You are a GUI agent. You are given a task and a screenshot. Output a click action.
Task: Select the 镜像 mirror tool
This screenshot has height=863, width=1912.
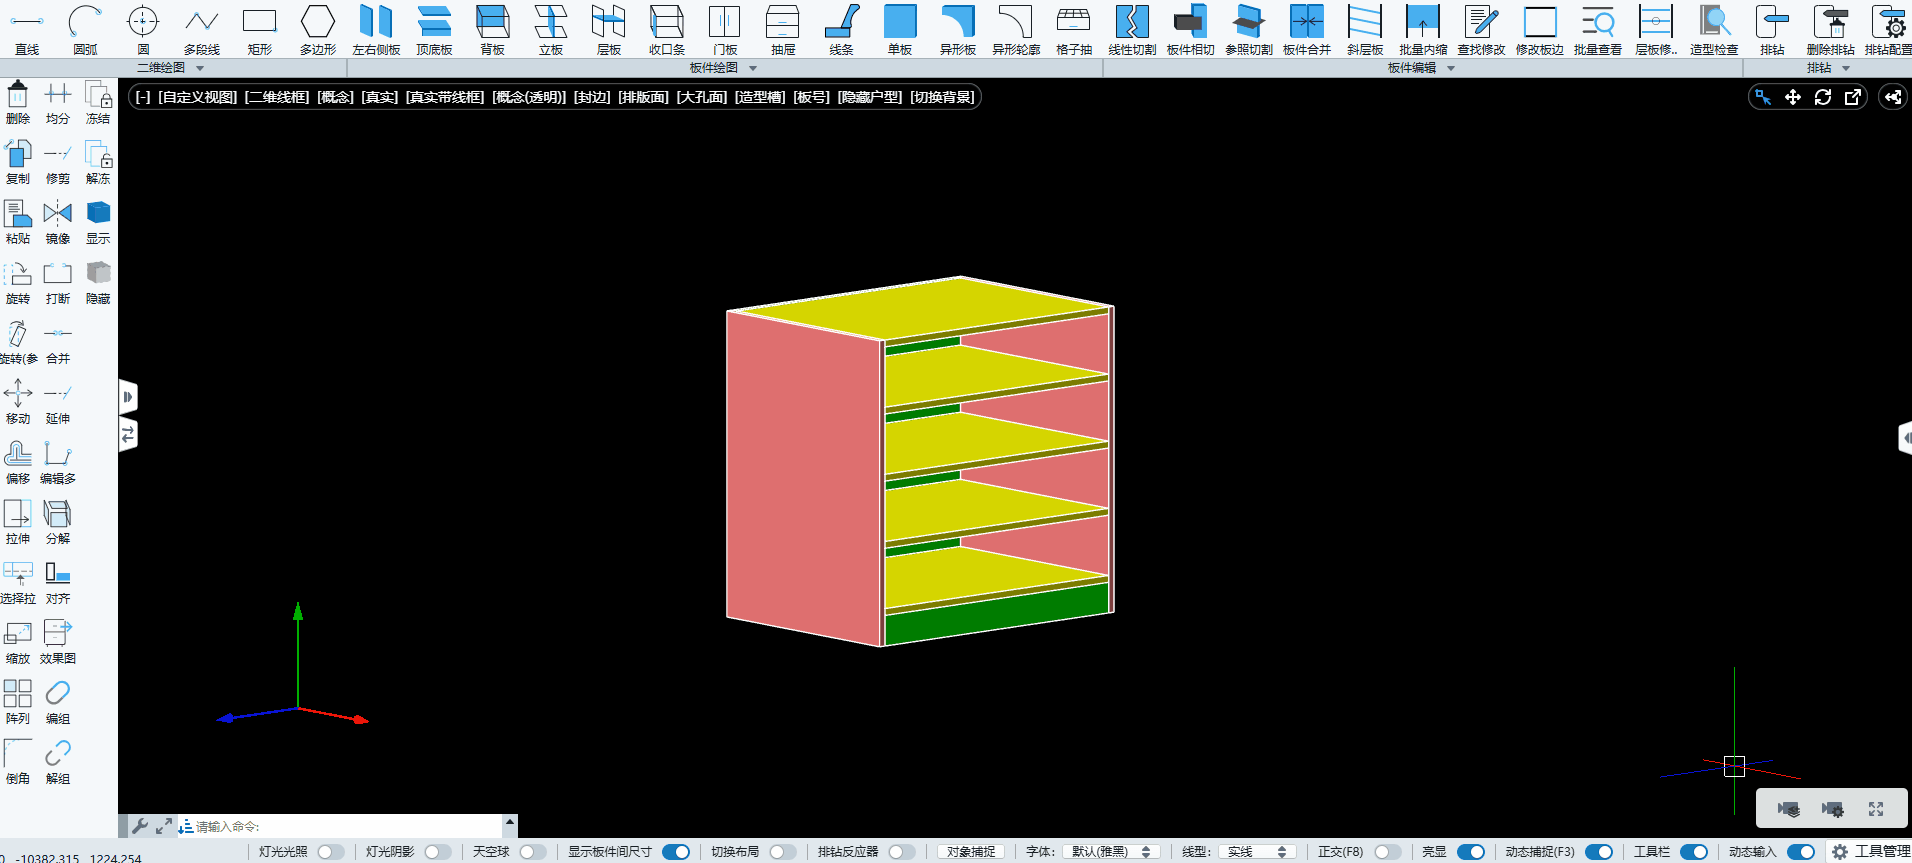58,222
